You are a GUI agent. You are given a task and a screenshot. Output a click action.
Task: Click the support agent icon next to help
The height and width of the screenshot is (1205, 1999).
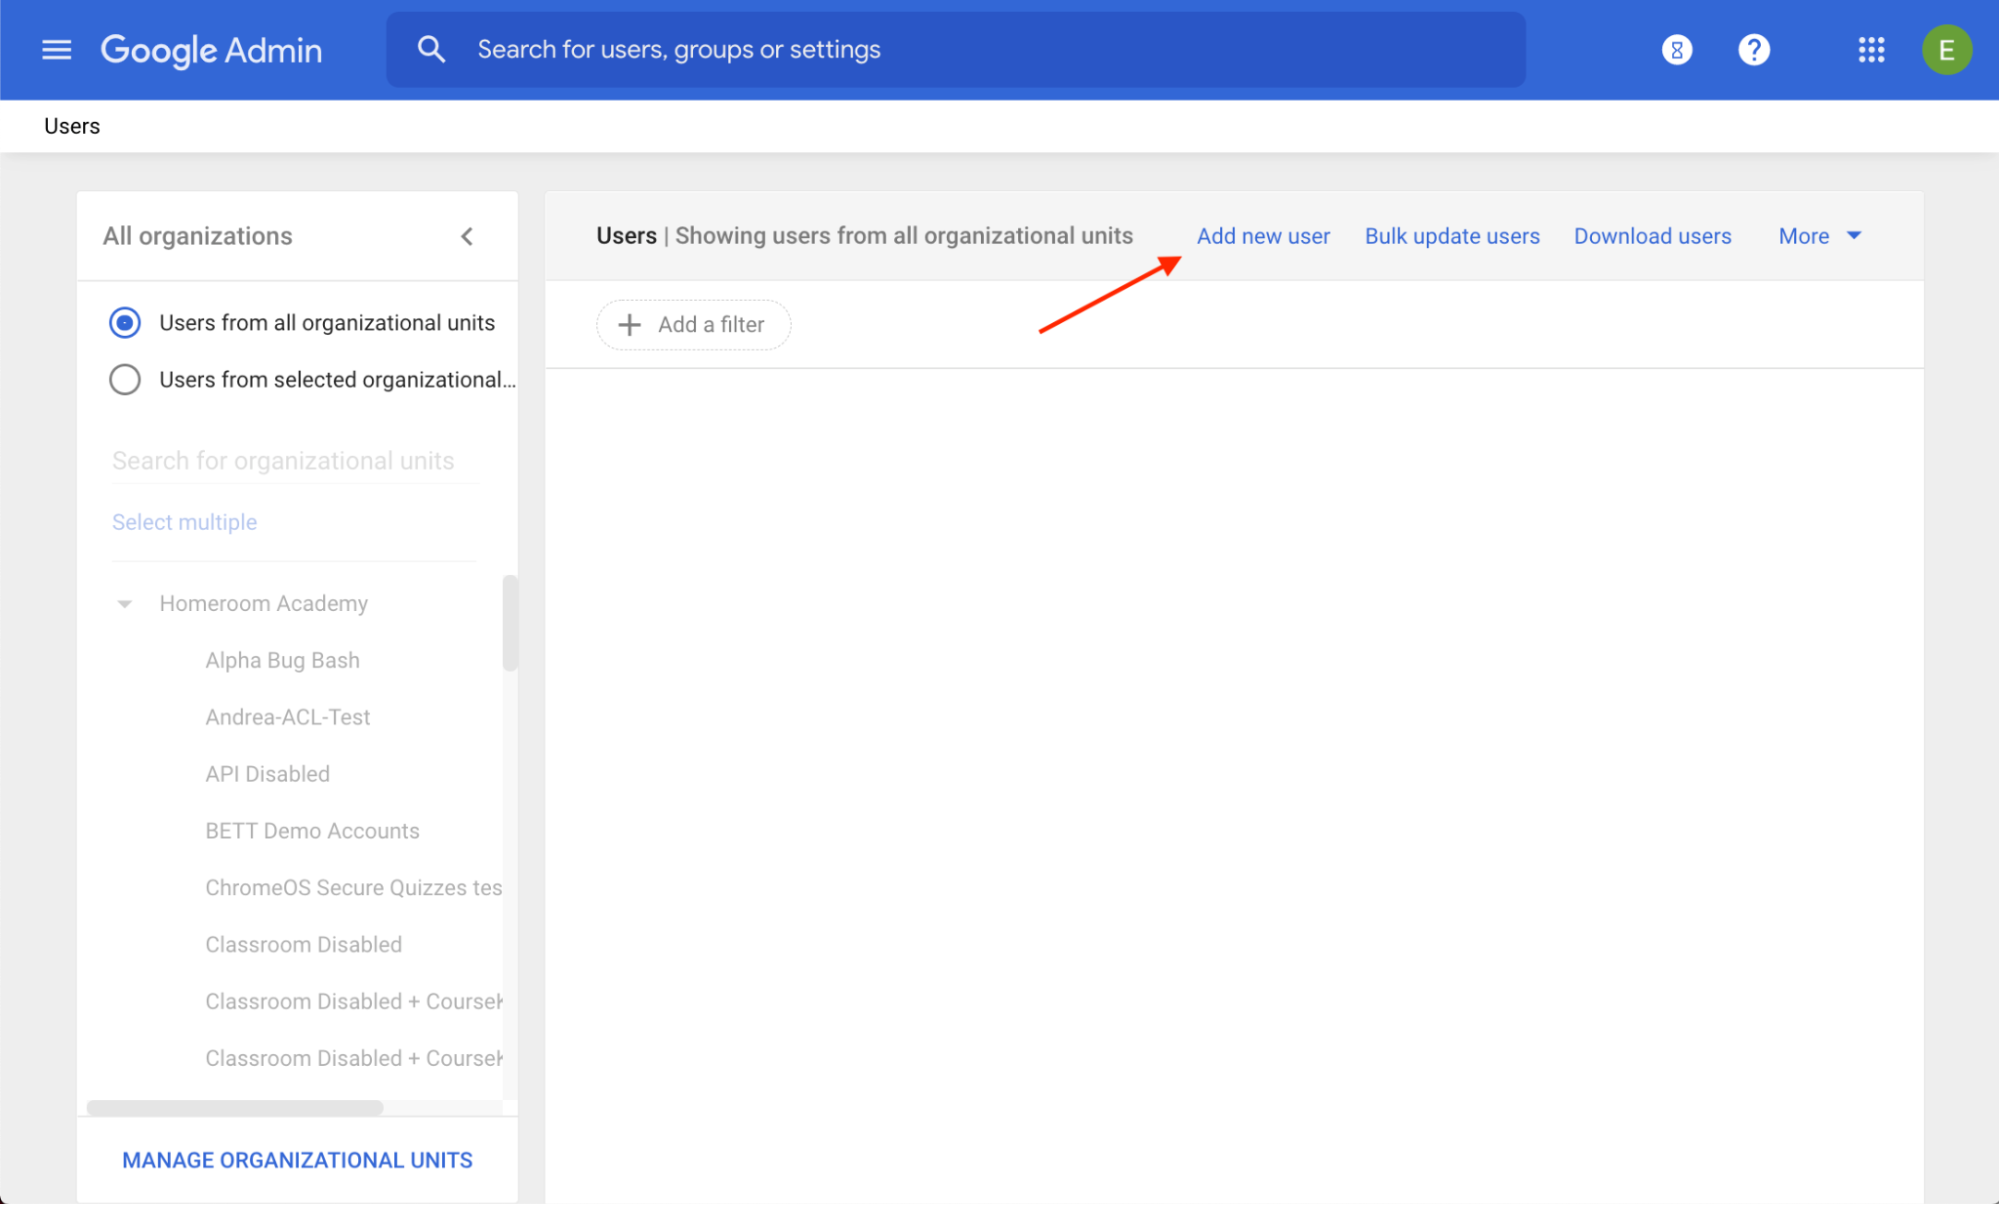pyautogui.click(x=1675, y=49)
